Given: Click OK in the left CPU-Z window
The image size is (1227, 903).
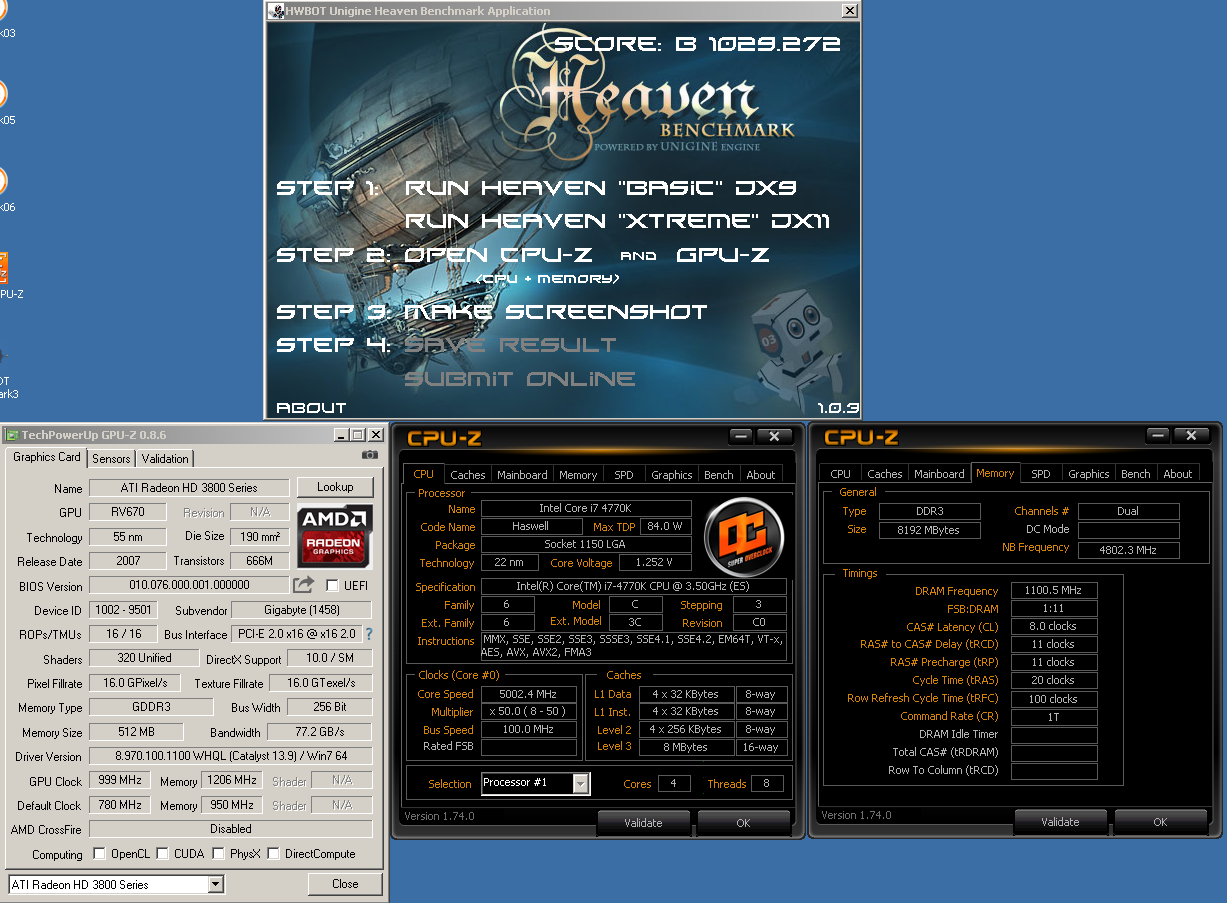Looking at the screenshot, I should click(x=743, y=823).
